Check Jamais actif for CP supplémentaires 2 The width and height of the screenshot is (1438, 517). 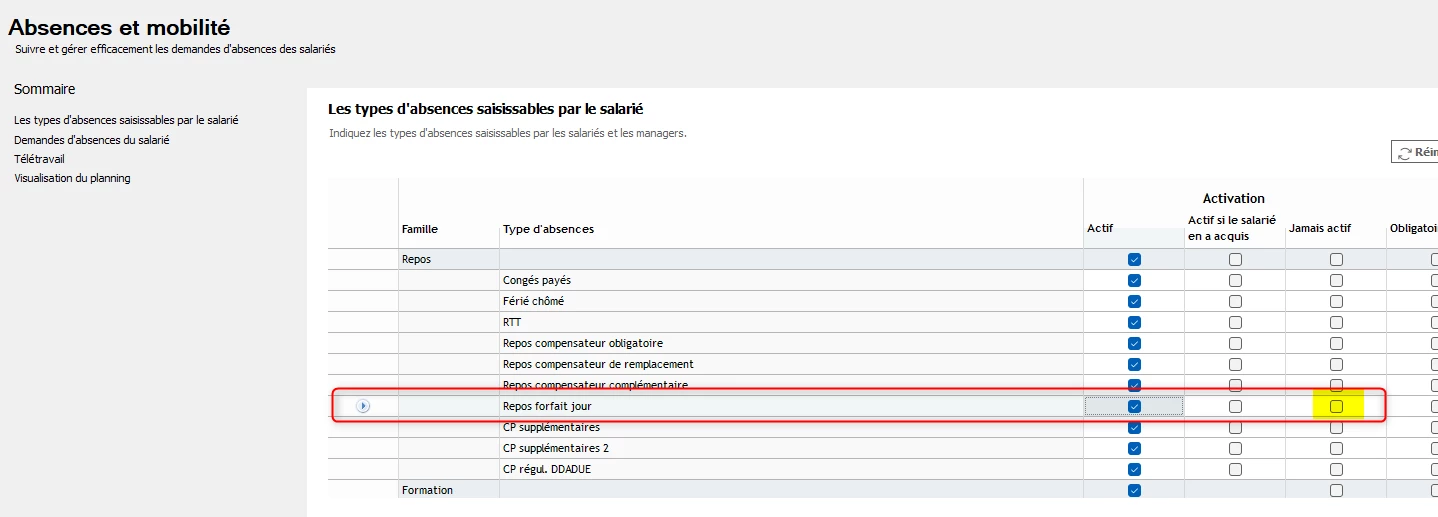[1336, 448]
